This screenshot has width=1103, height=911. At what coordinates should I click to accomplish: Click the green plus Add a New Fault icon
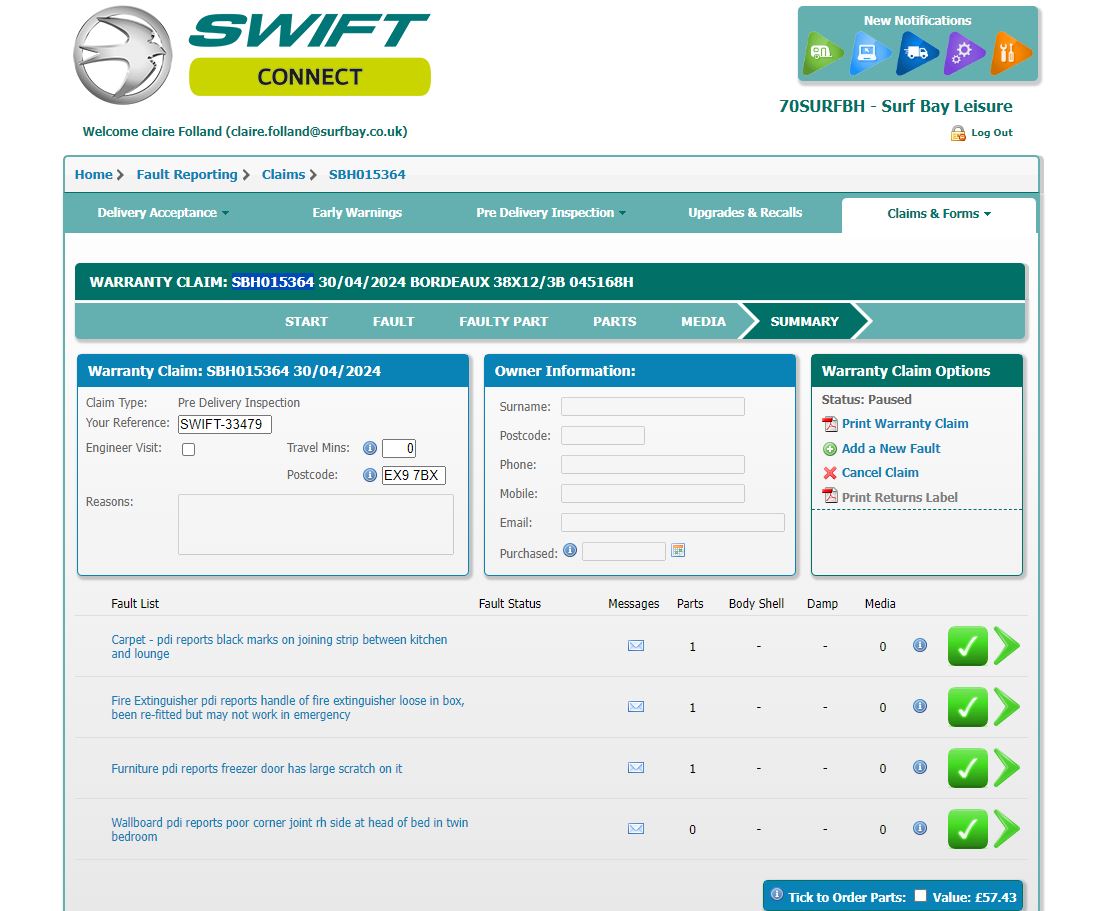(x=830, y=449)
